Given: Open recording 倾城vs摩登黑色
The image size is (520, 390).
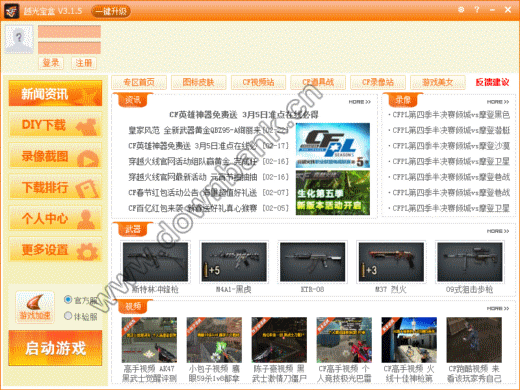Looking at the screenshot, I should pyautogui.click(x=451, y=115).
